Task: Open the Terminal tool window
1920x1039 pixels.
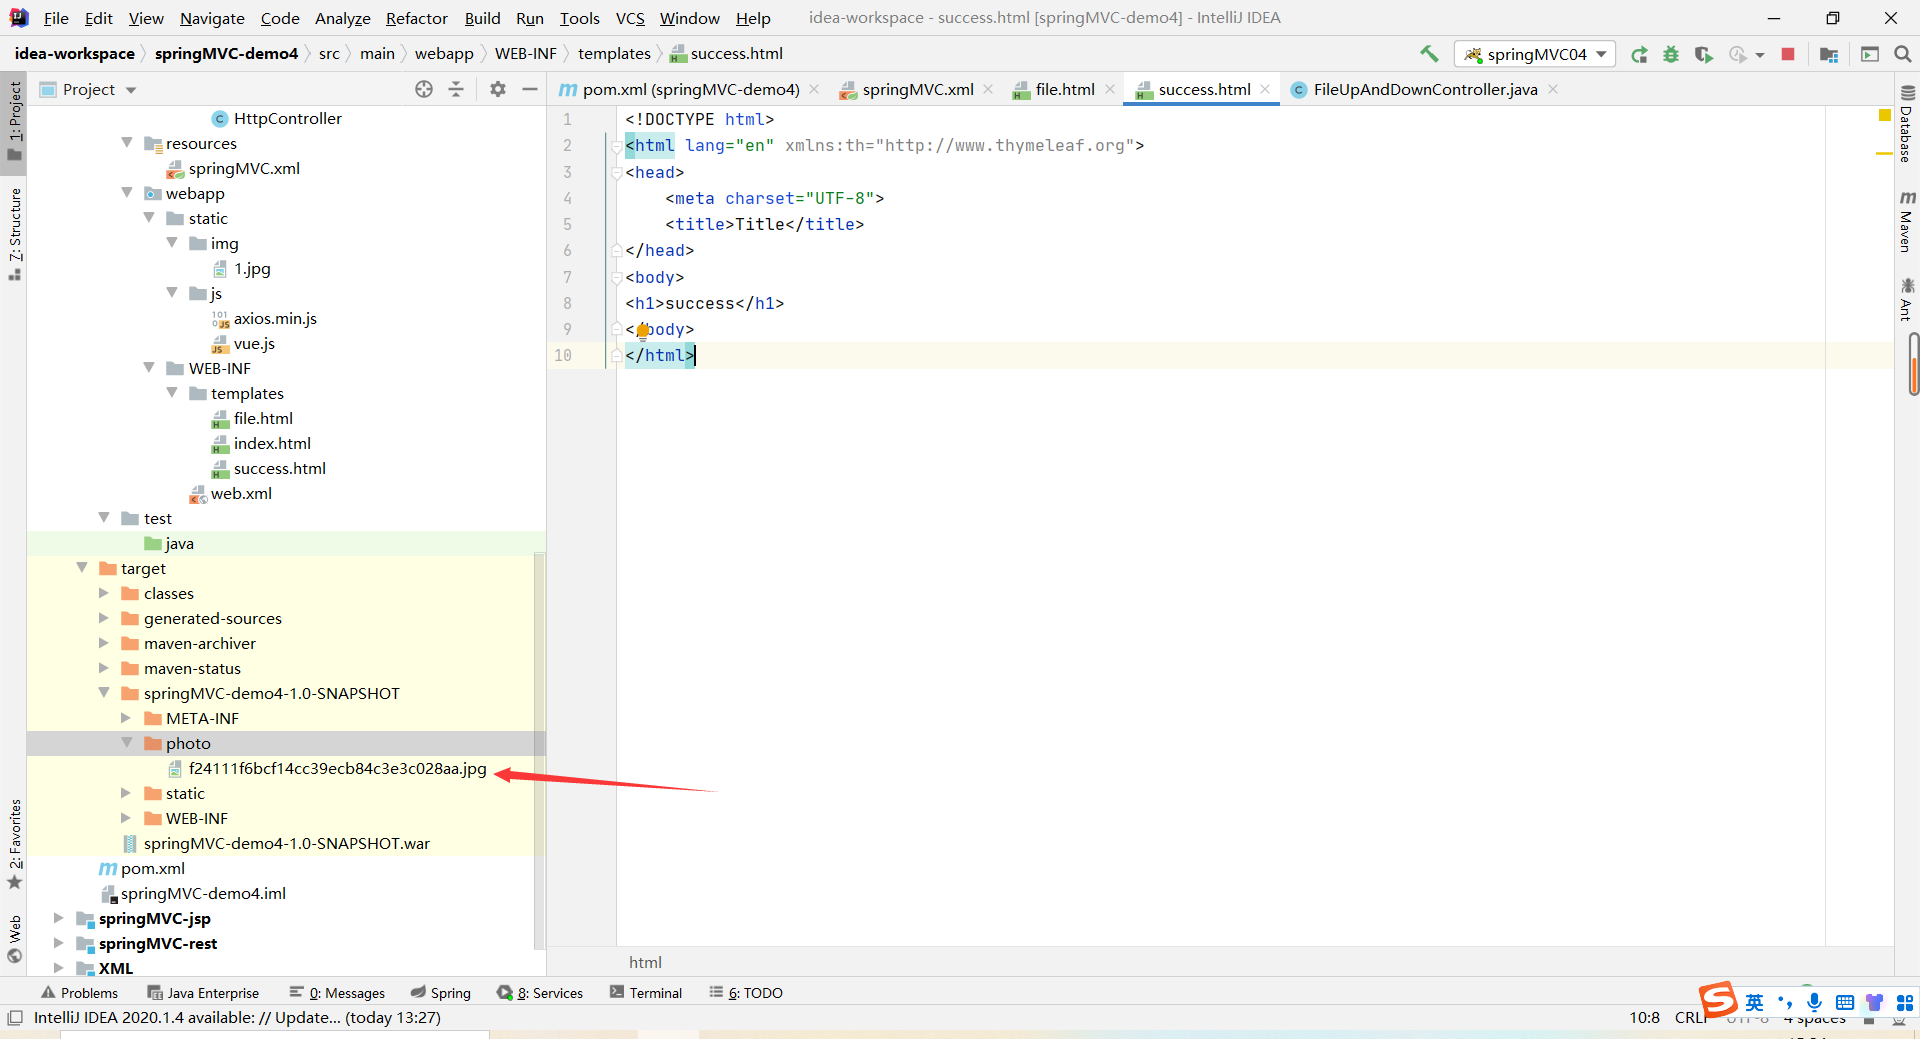Action: pos(646,993)
